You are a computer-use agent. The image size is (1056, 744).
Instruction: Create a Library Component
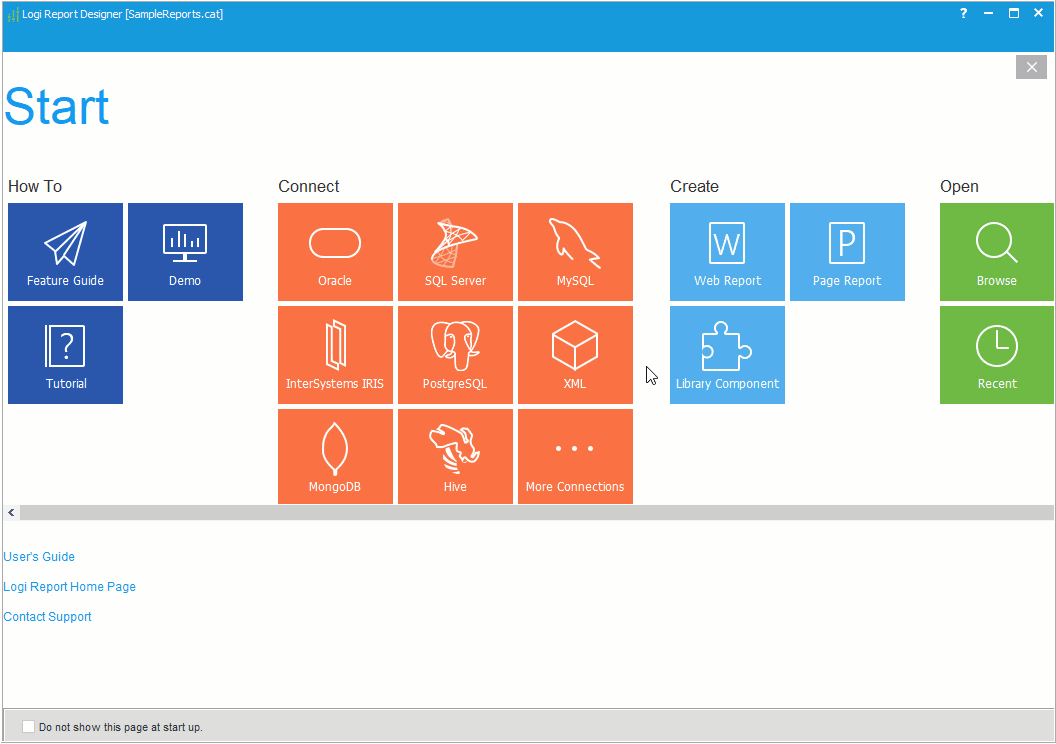727,354
